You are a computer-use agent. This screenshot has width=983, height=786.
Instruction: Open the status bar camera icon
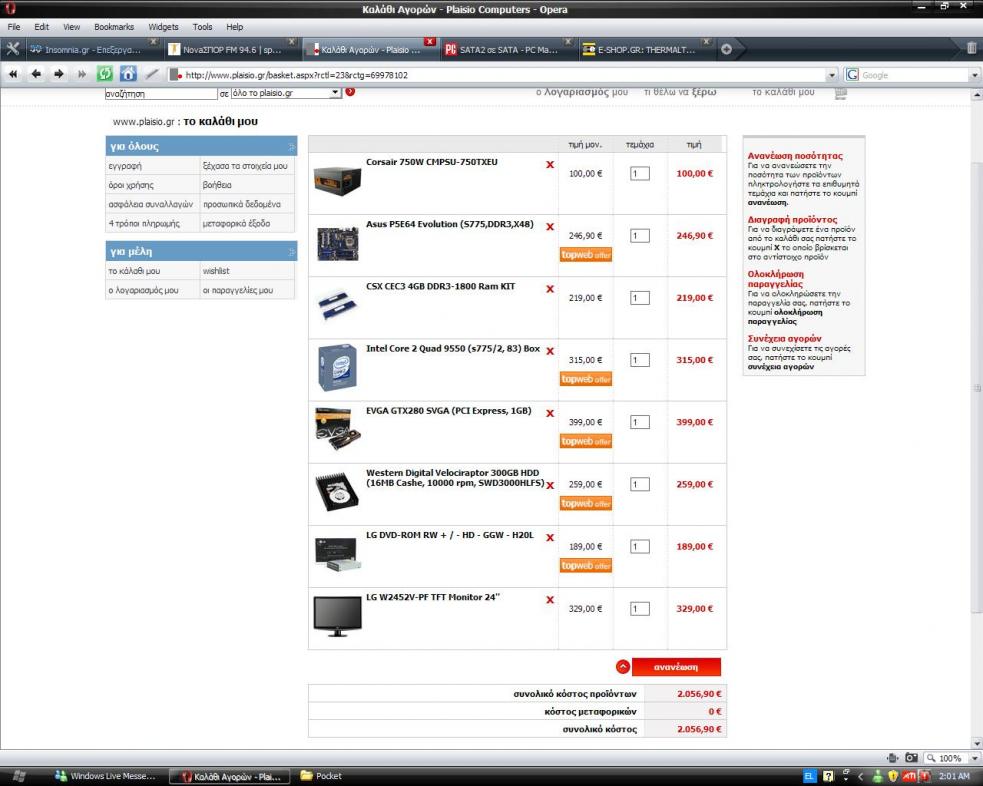[911, 758]
